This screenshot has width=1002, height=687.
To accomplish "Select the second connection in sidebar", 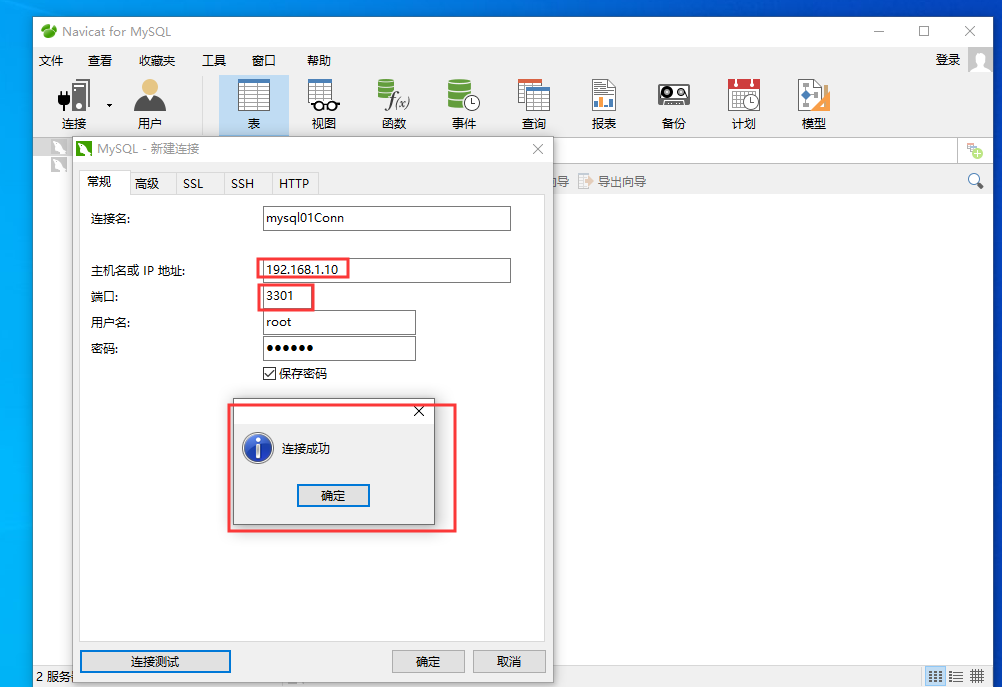I will [59, 165].
